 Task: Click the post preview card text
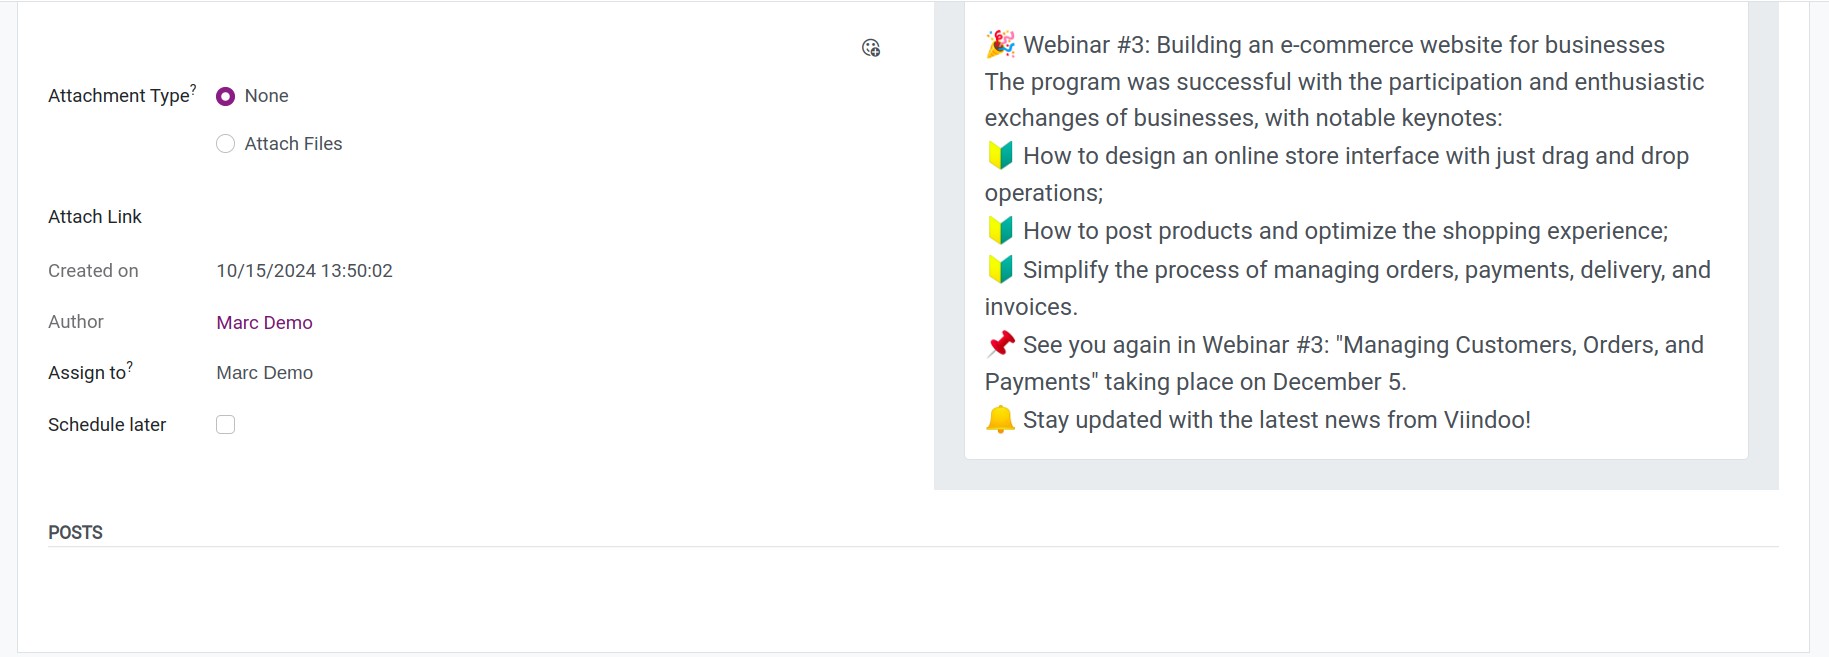coord(1356,231)
